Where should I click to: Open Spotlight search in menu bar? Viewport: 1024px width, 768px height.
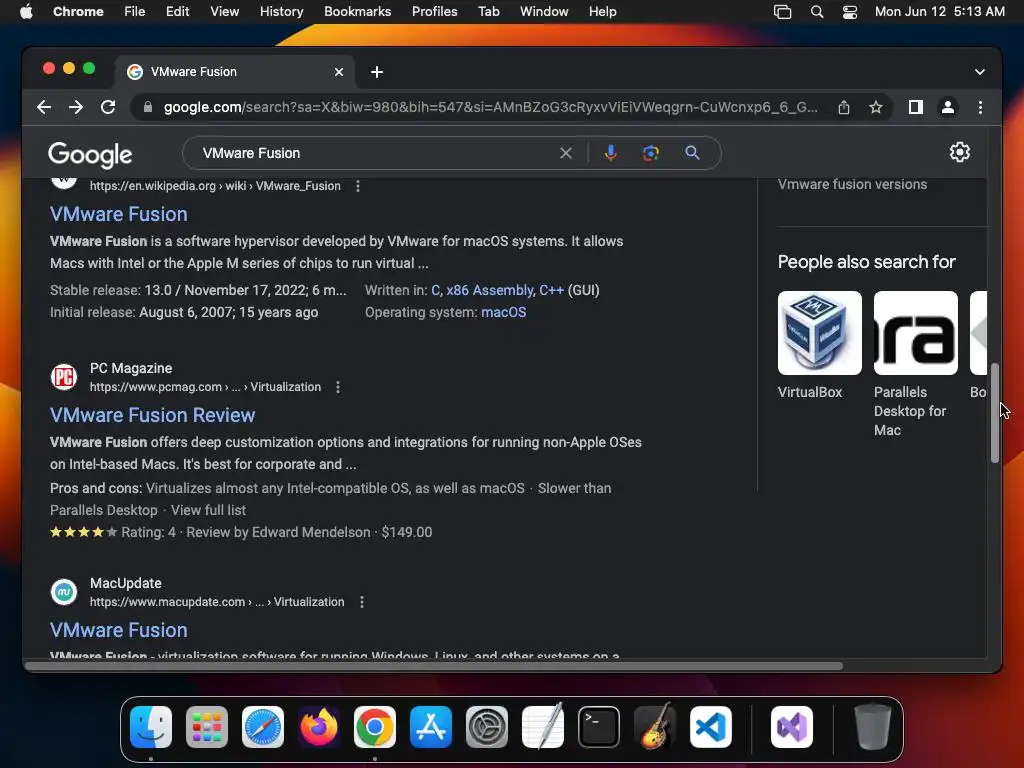[x=816, y=12]
